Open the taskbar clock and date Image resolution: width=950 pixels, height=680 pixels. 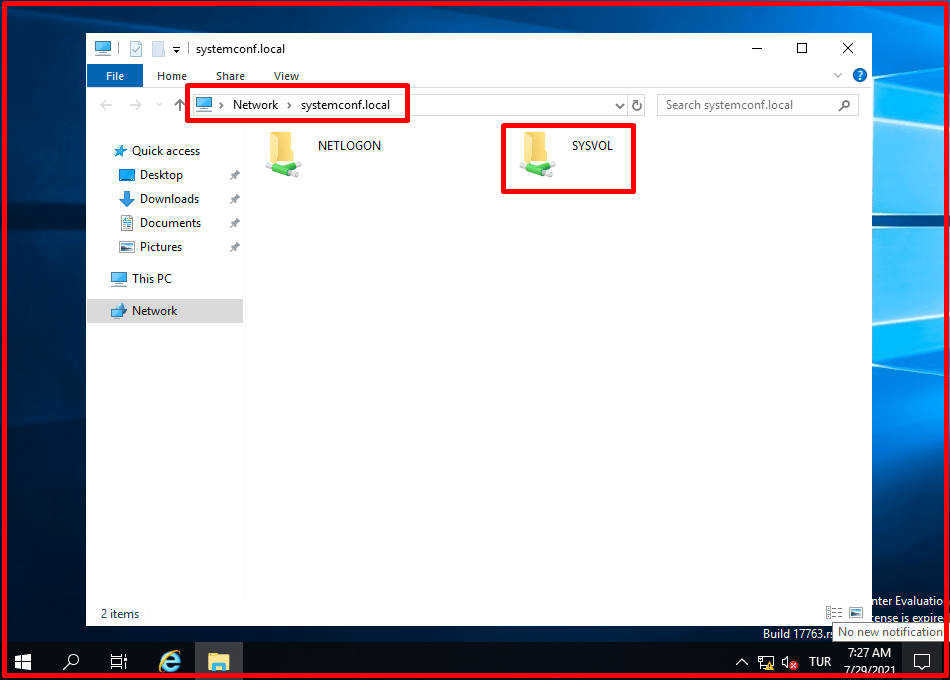click(x=869, y=661)
